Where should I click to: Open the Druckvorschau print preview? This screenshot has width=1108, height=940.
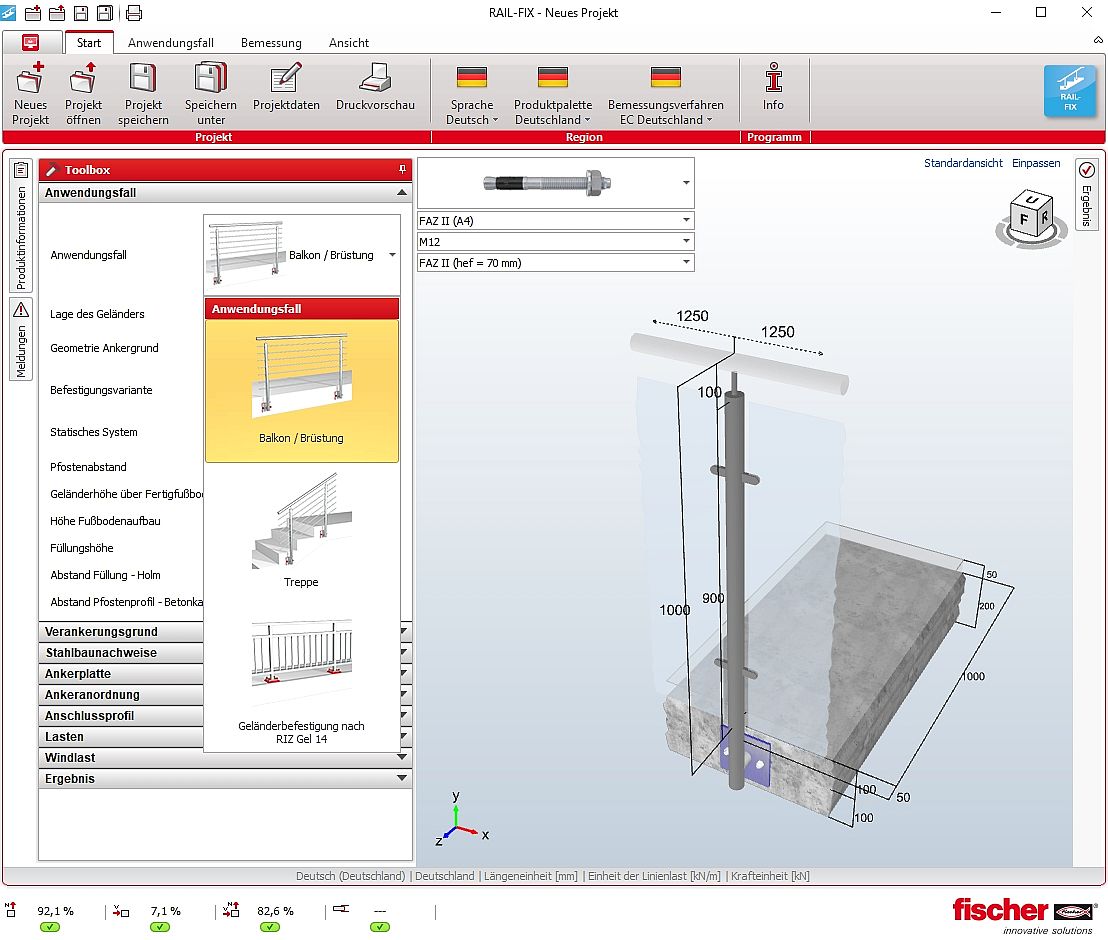(x=375, y=87)
